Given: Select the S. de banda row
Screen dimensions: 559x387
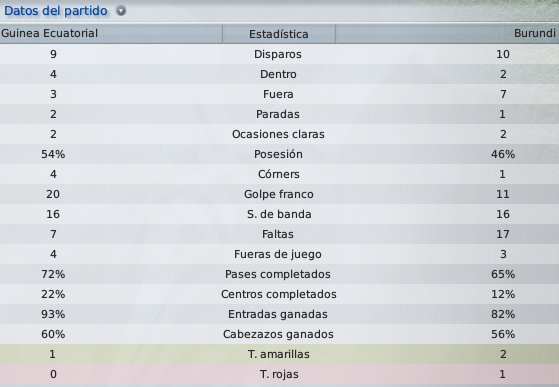Looking at the screenshot, I should click(x=280, y=214).
